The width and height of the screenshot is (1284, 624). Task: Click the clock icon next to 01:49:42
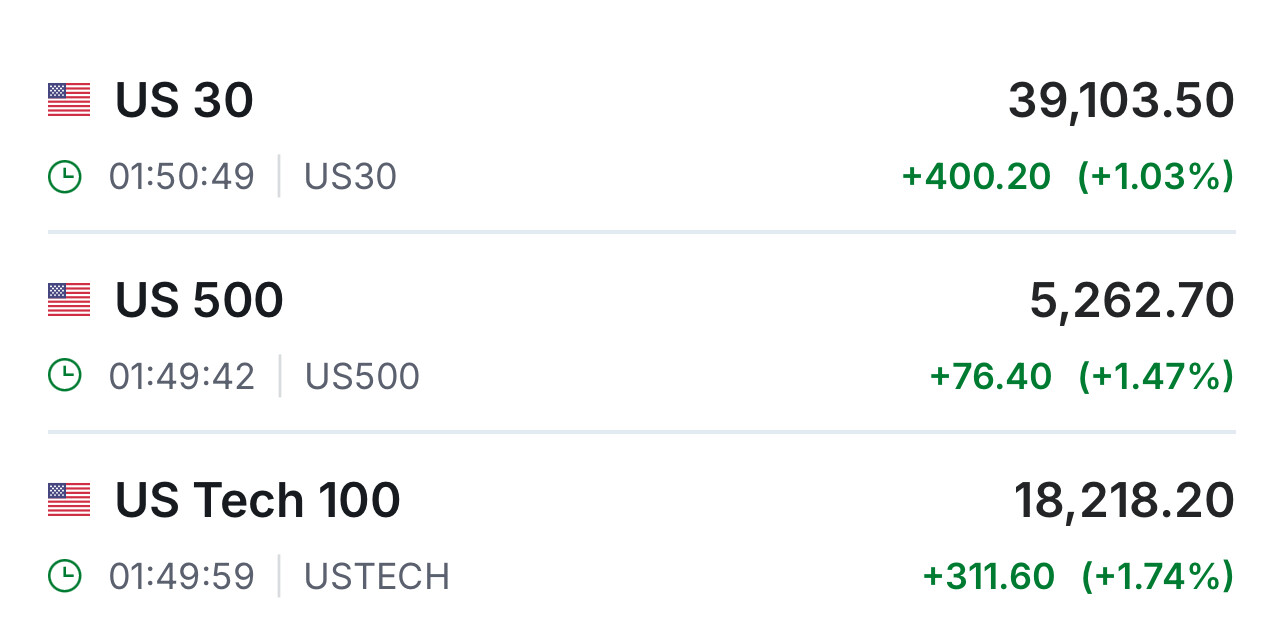(x=64, y=376)
